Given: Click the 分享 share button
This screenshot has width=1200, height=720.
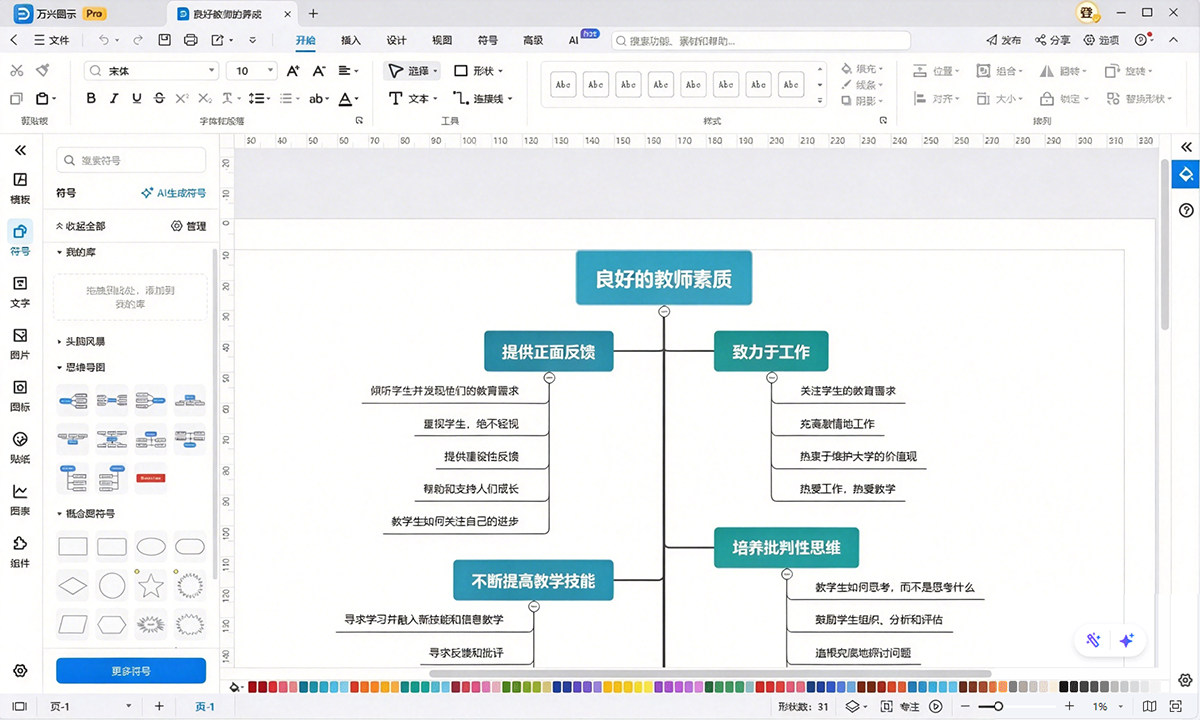Looking at the screenshot, I should (1052, 40).
